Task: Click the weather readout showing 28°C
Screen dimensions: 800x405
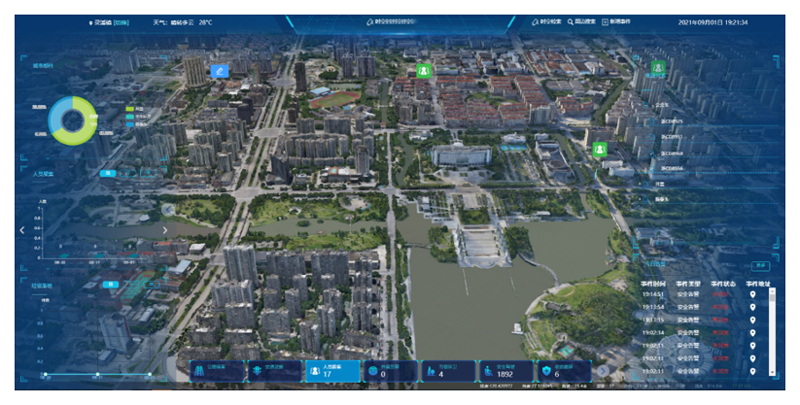Action: [183, 22]
